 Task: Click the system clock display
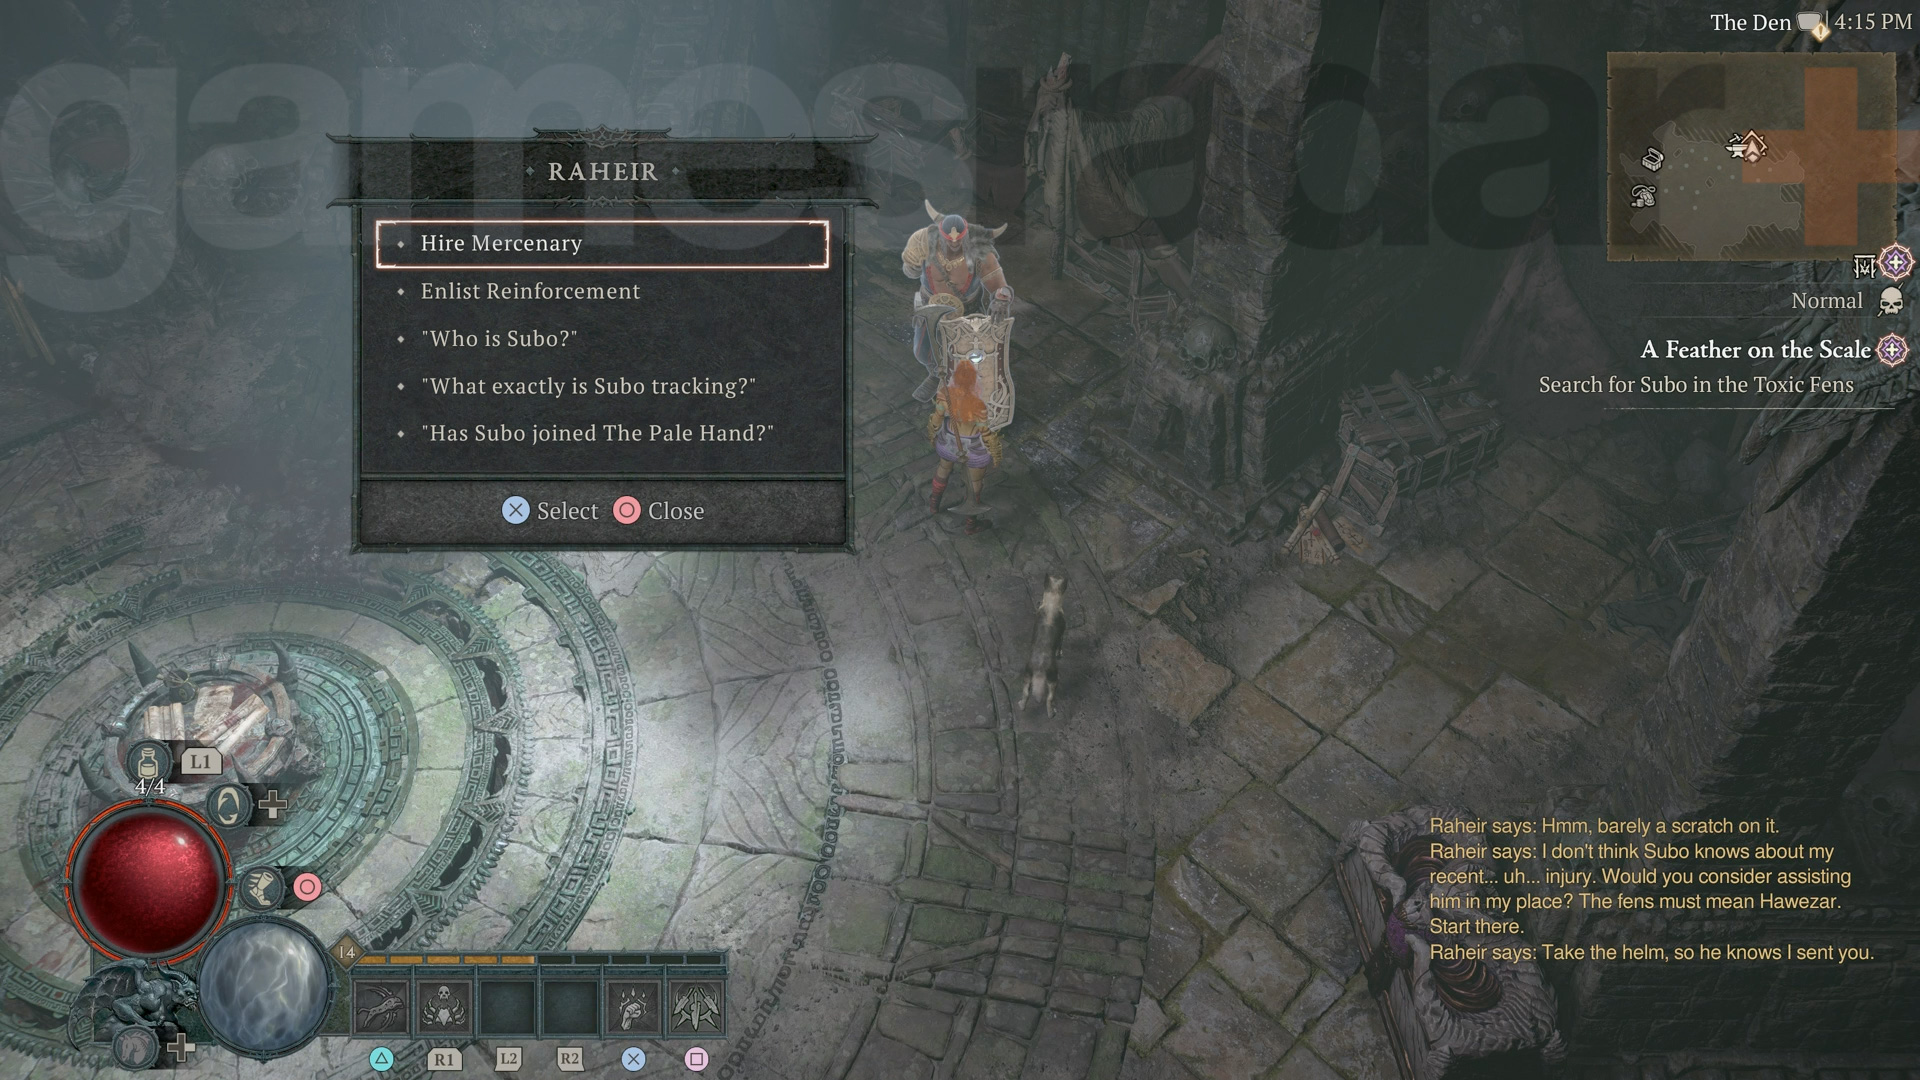click(1870, 18)
